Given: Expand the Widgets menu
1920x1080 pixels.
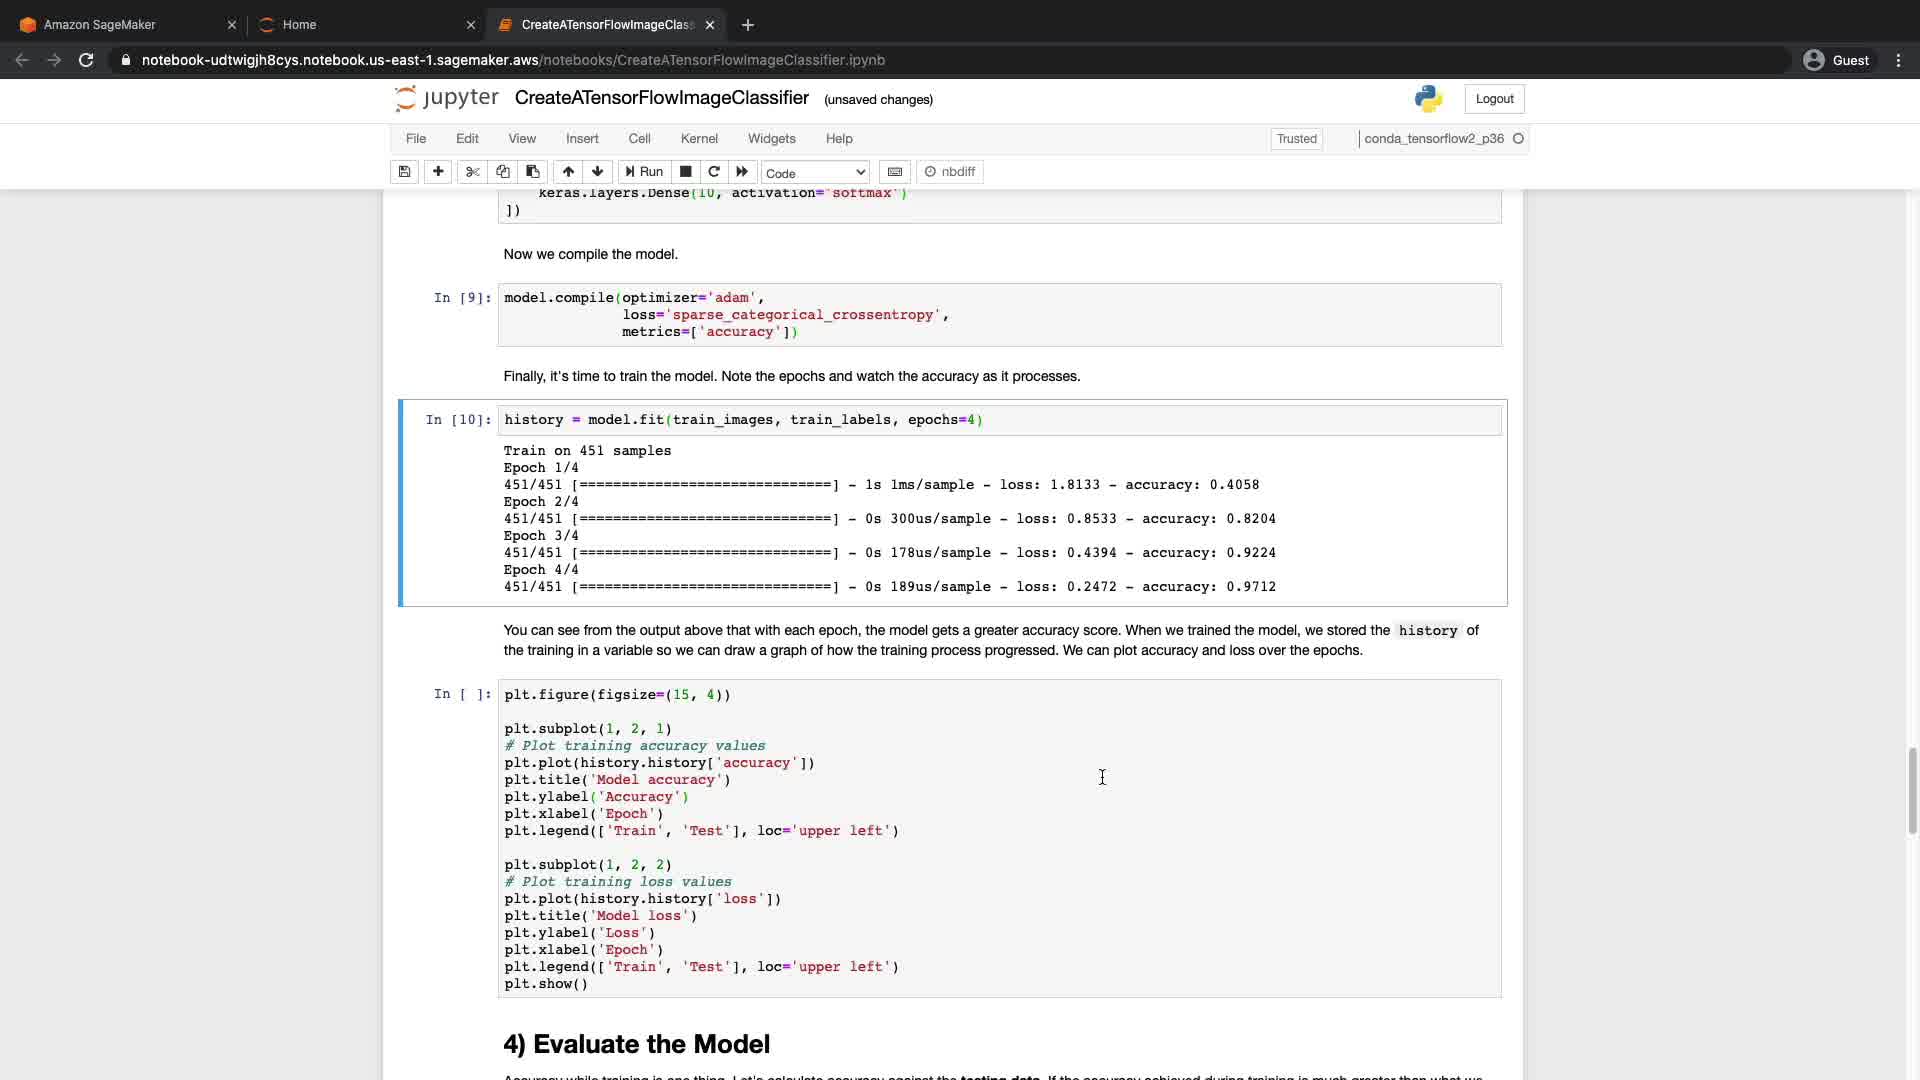Looking at the screenshot, I should (771, 139).
